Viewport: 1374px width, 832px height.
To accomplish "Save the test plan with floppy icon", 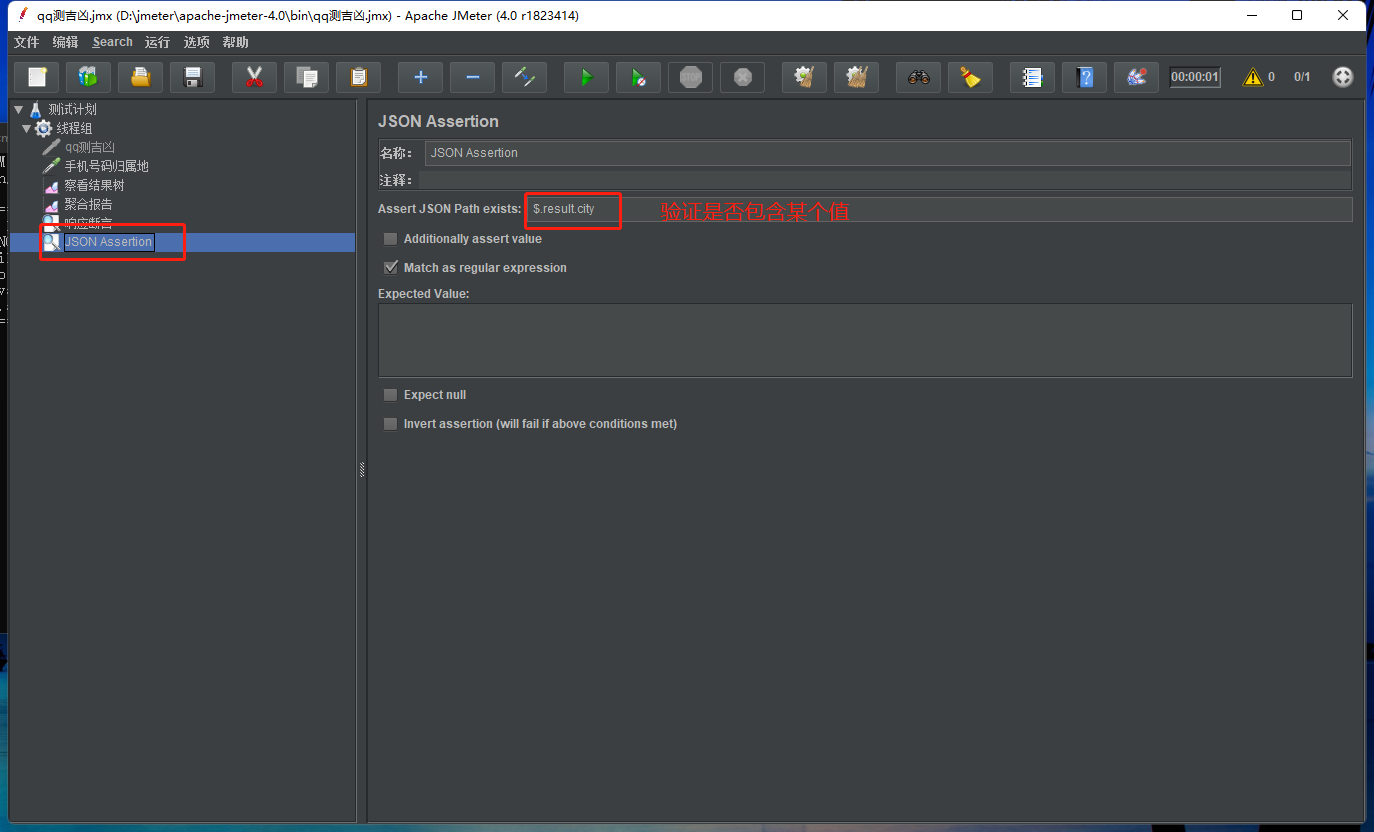I will (x=193, y=77).
